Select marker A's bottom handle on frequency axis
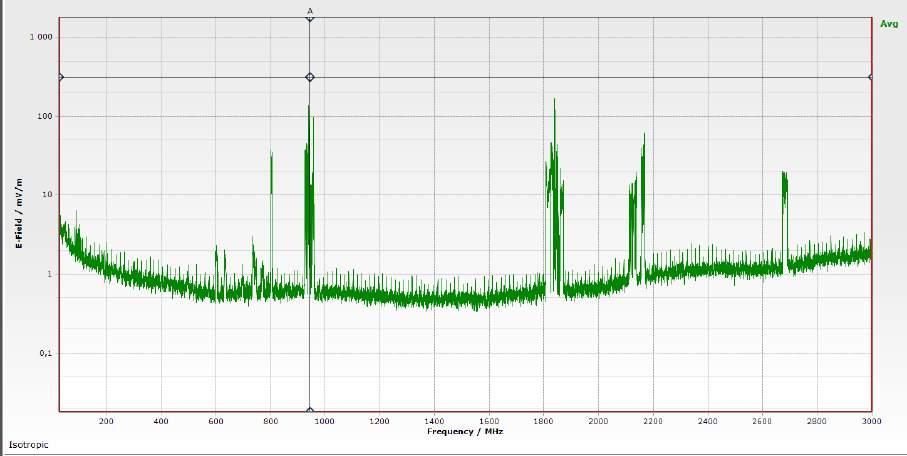 click(x=309, y=411)
